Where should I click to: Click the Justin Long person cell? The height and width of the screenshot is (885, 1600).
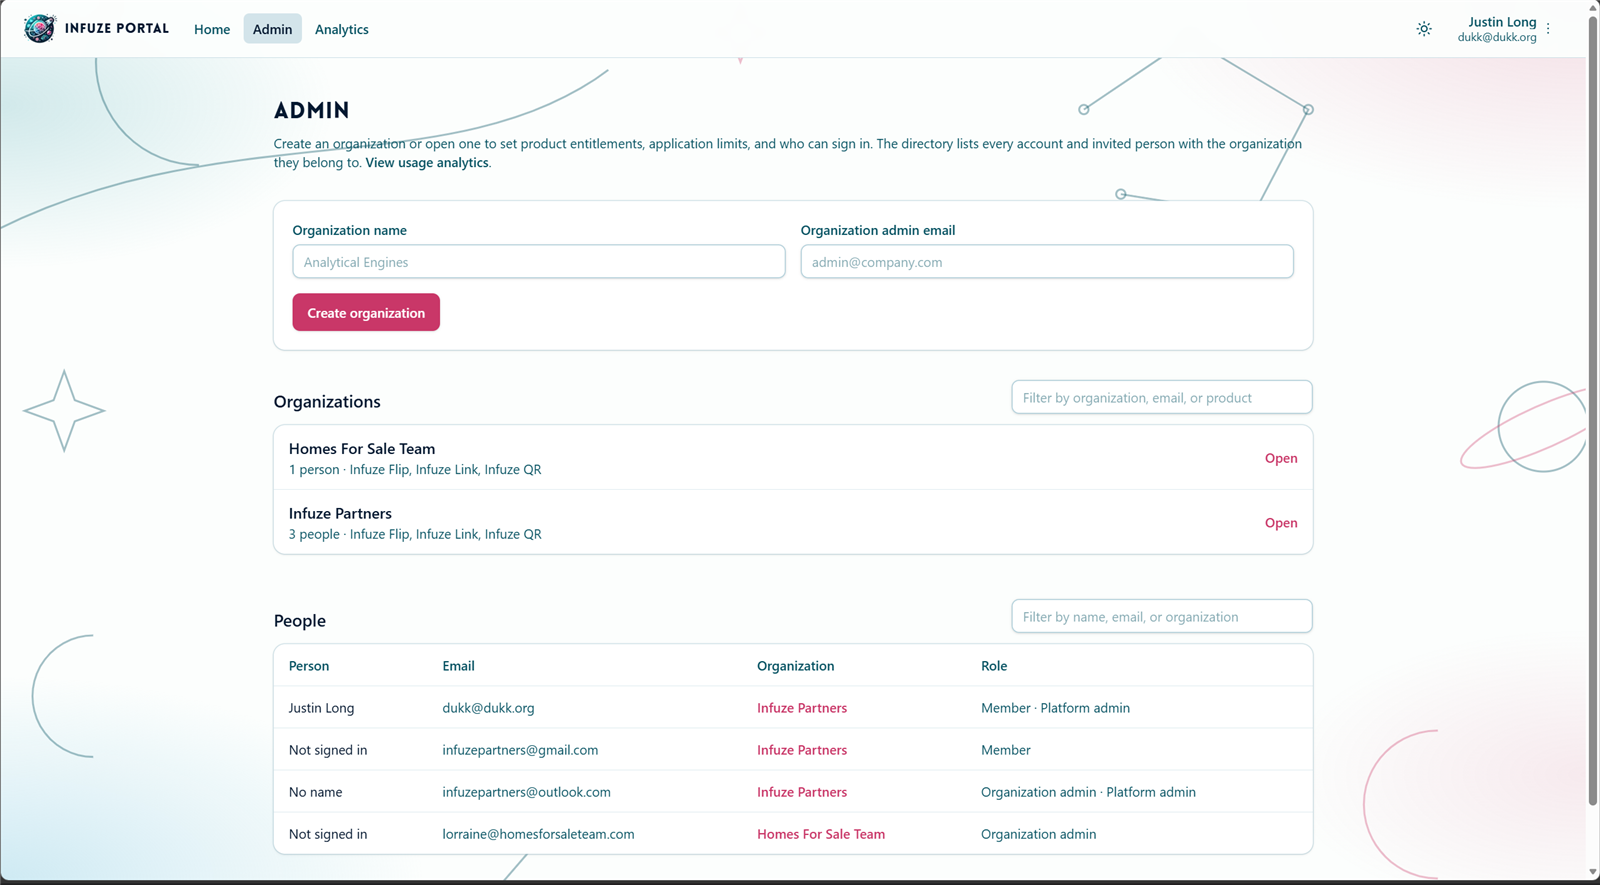coord(321,708)
